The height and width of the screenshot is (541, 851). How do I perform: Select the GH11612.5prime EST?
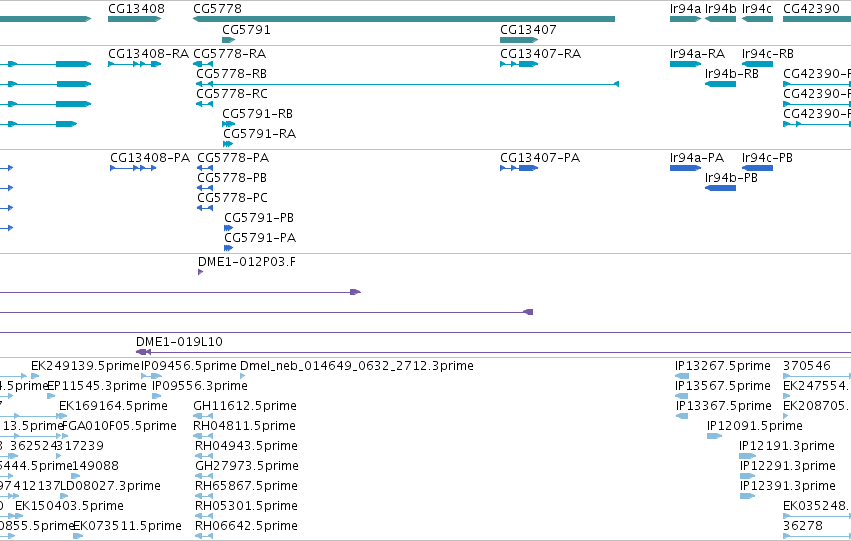click(203, 416)
